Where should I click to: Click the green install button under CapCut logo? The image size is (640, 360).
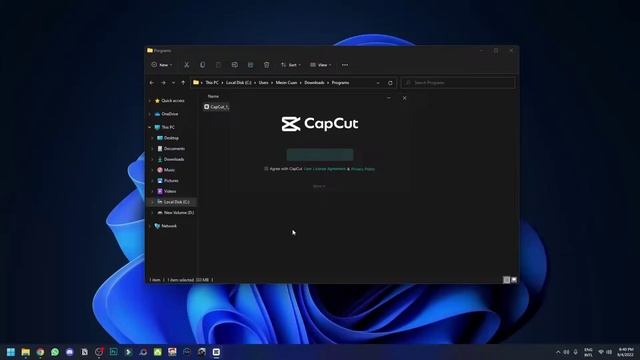[320, 155]
